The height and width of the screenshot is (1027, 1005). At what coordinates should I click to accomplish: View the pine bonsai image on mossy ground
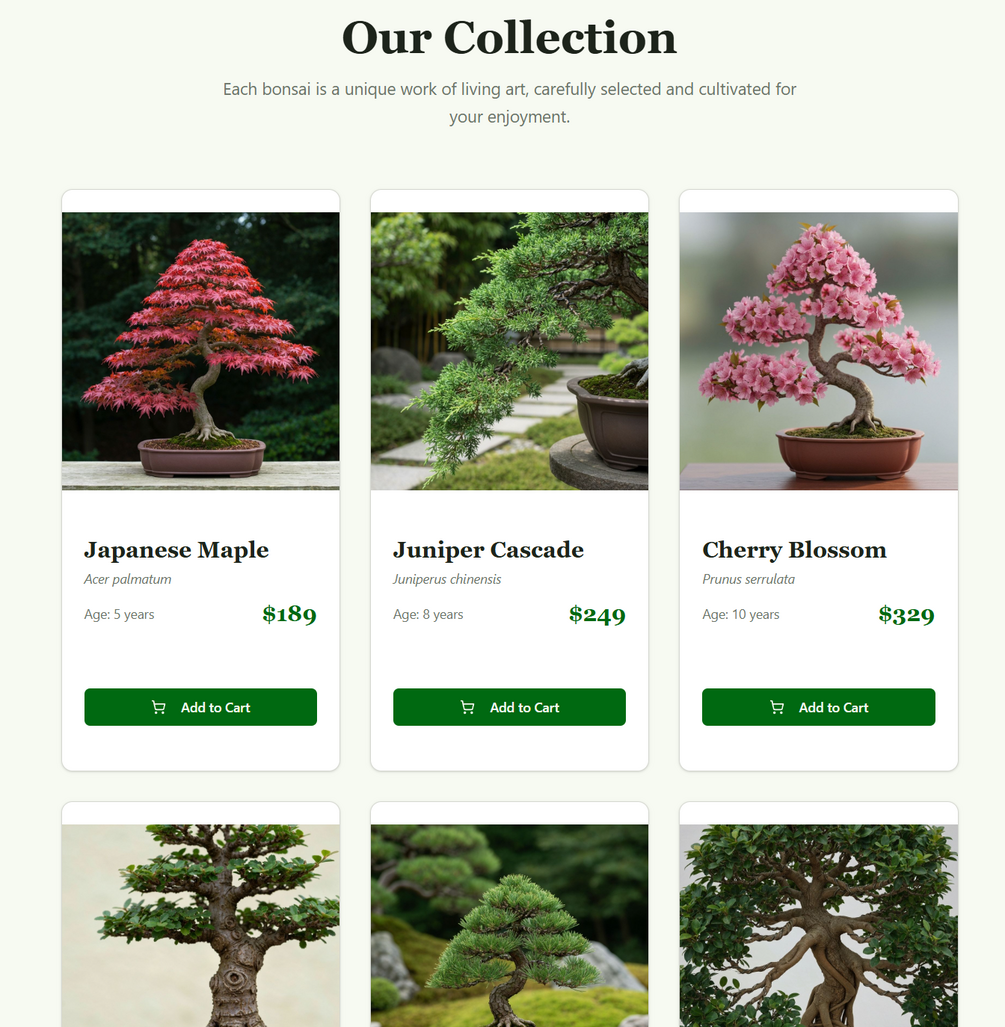pos(509,925)
